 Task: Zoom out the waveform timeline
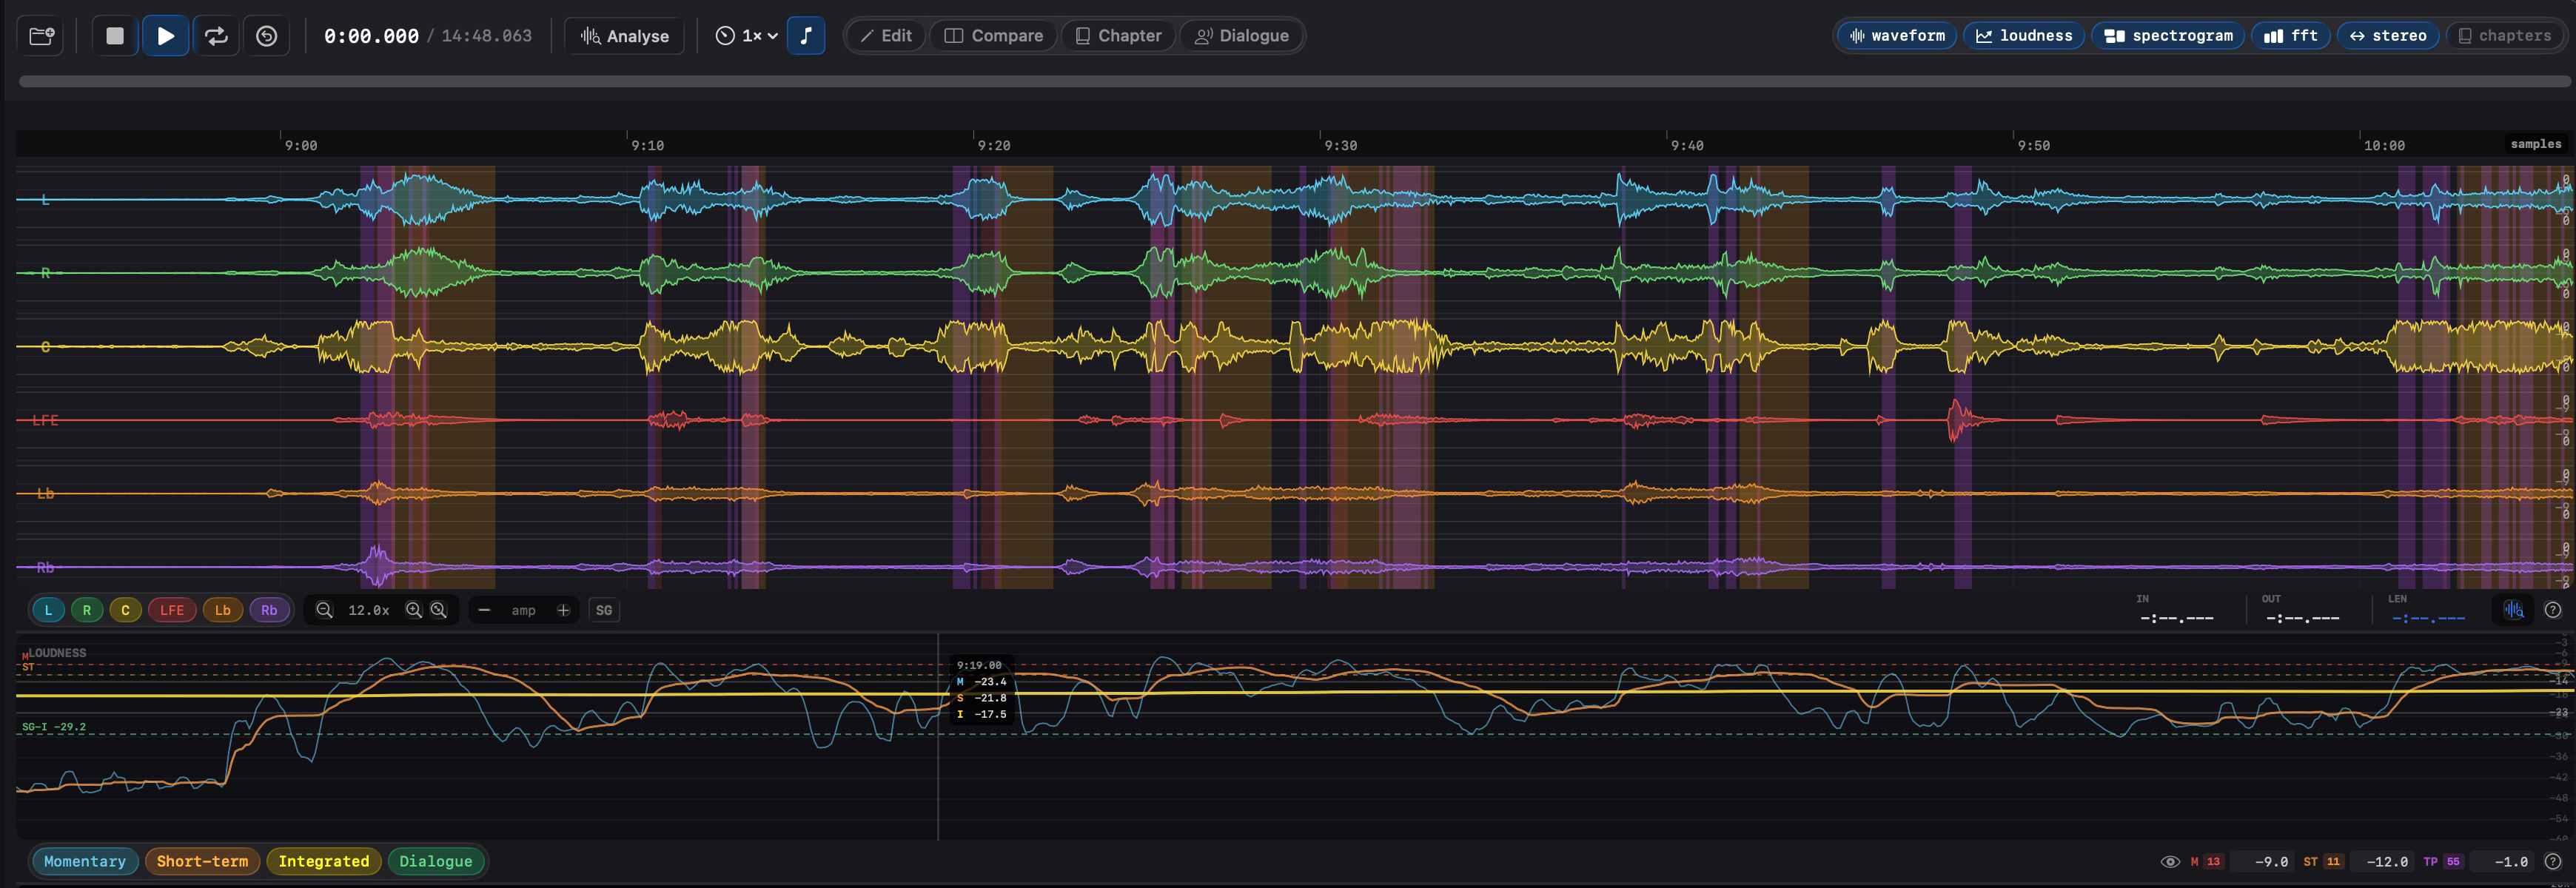coord(324,610)
